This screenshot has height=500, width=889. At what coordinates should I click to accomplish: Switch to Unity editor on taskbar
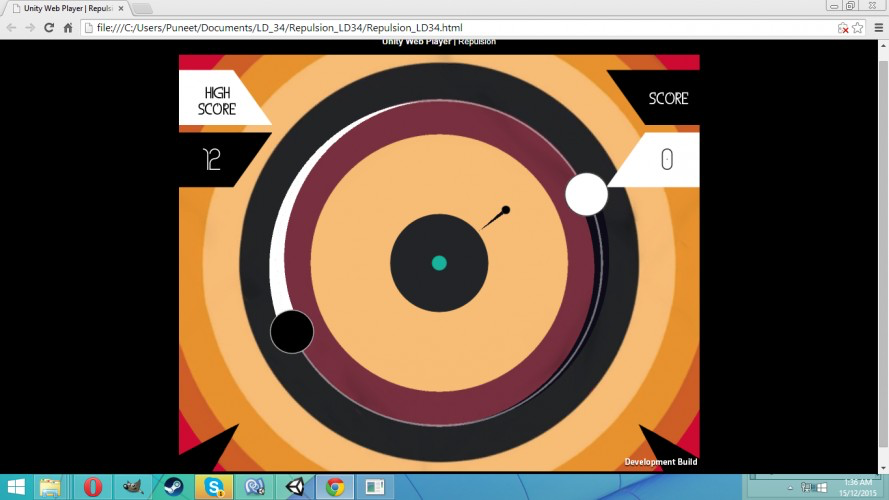[295, 487]
